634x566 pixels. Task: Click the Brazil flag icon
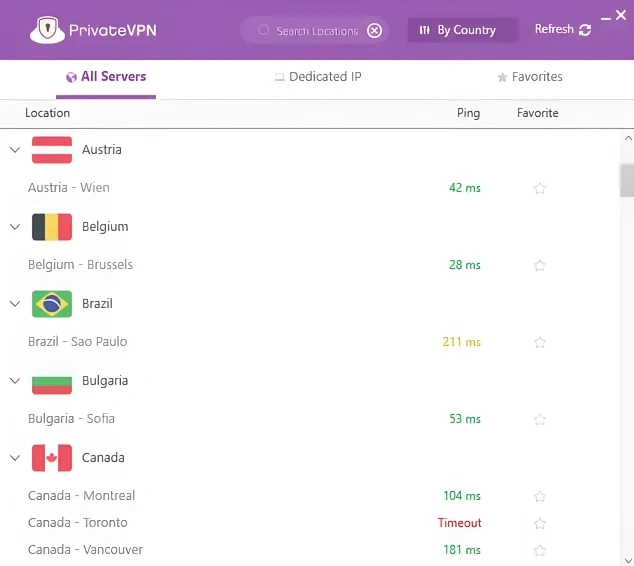click(52, 304)
